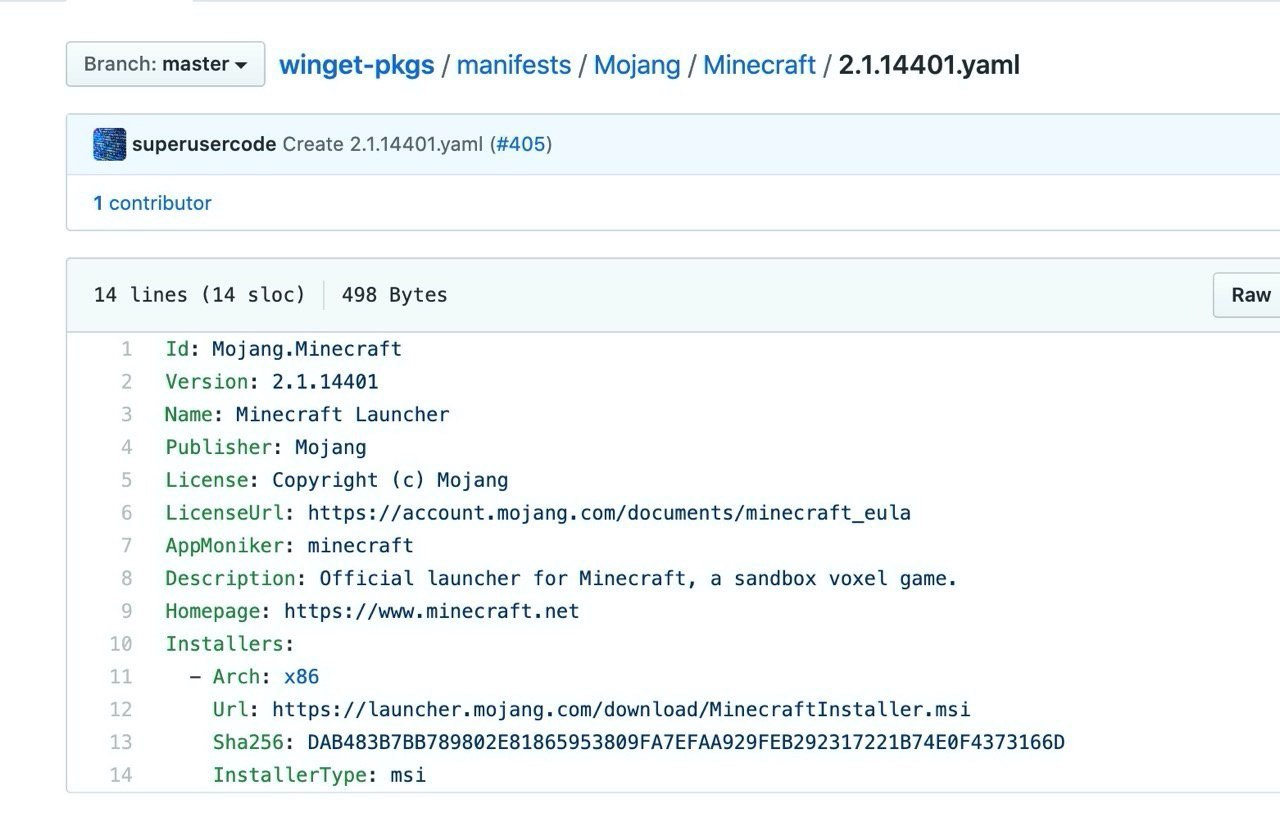Select line number 8

tap(127, 578)
